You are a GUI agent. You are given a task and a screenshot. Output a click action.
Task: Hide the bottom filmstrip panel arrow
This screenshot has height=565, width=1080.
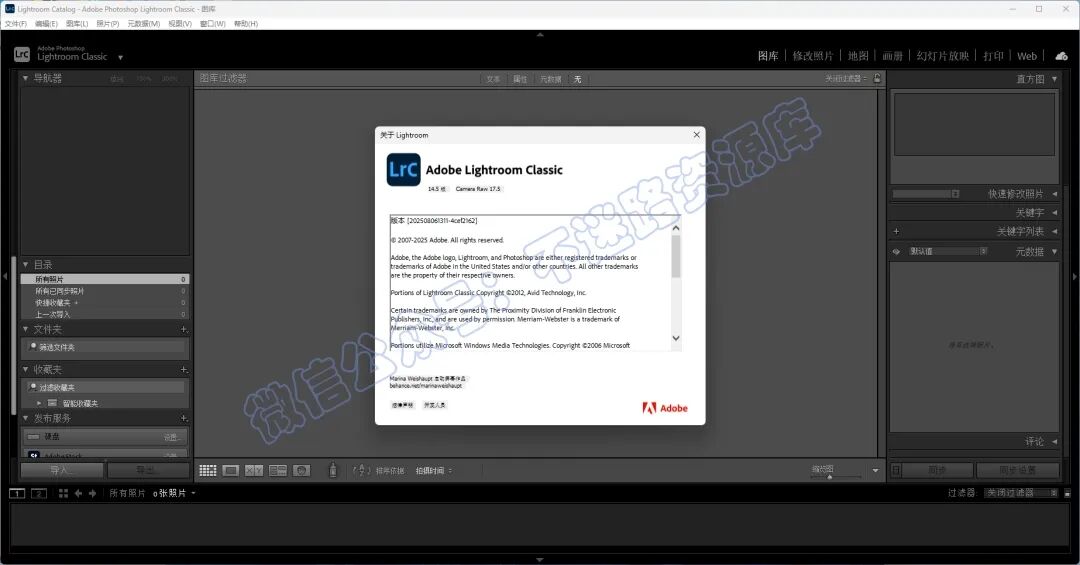point(540,559)
